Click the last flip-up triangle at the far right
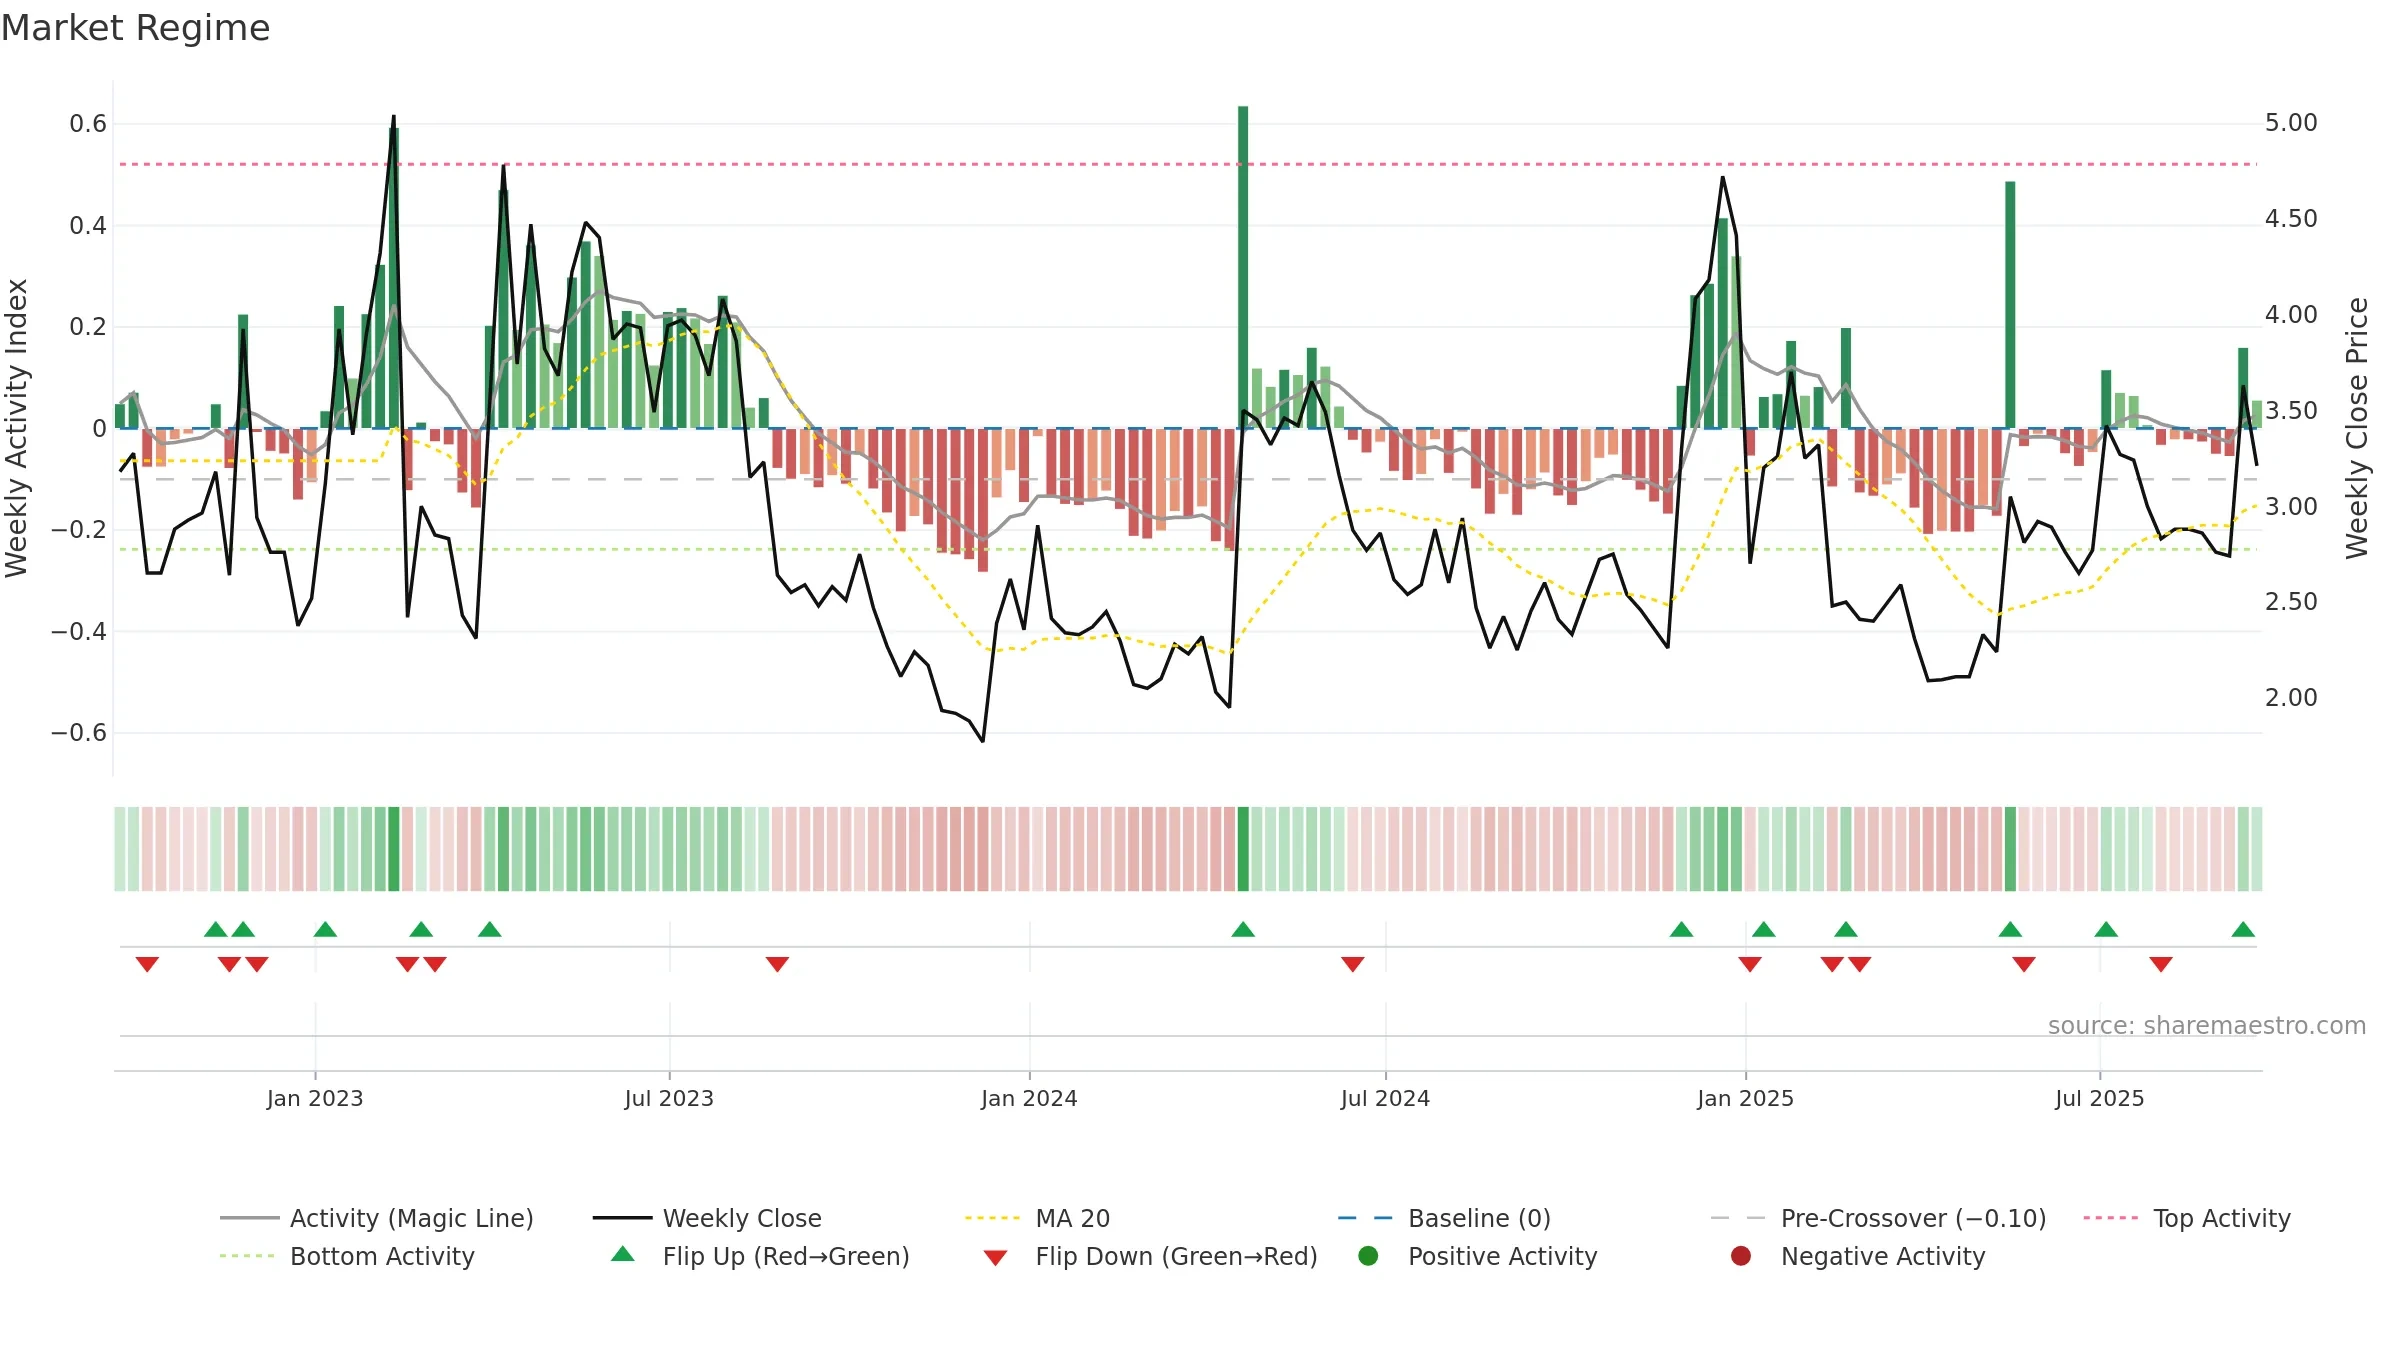This screenshot has height=1350, width=2400. coord(2243,930)
